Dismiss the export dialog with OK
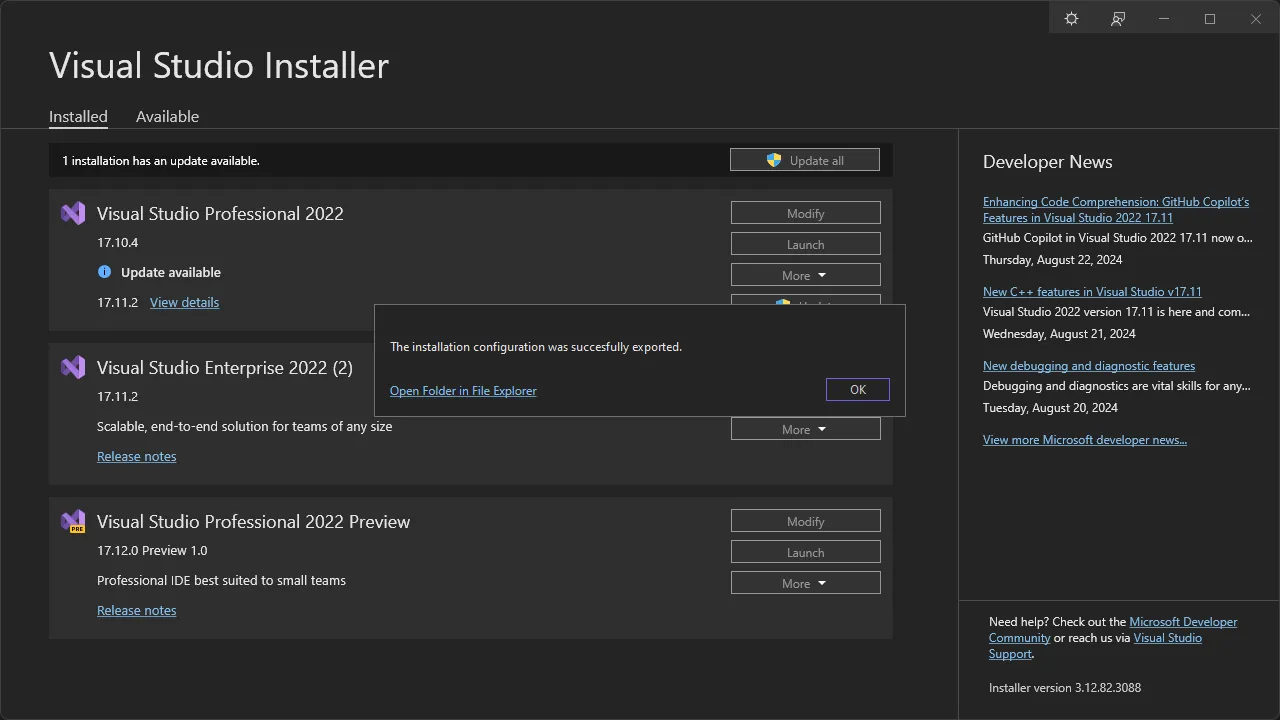The height and width of the screenshot is (720, 1280). pyautogui.click(x=857, y=389)
